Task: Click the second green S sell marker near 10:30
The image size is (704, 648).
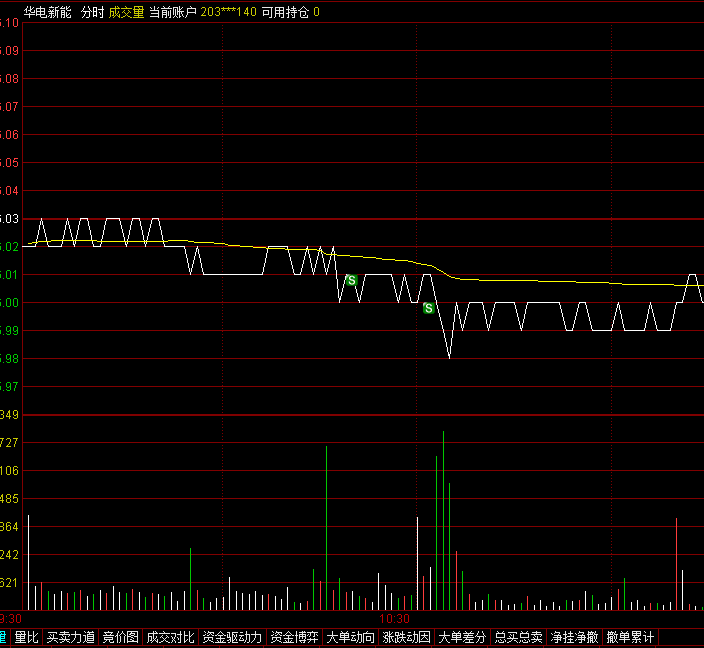Action: tap(429, 308)
